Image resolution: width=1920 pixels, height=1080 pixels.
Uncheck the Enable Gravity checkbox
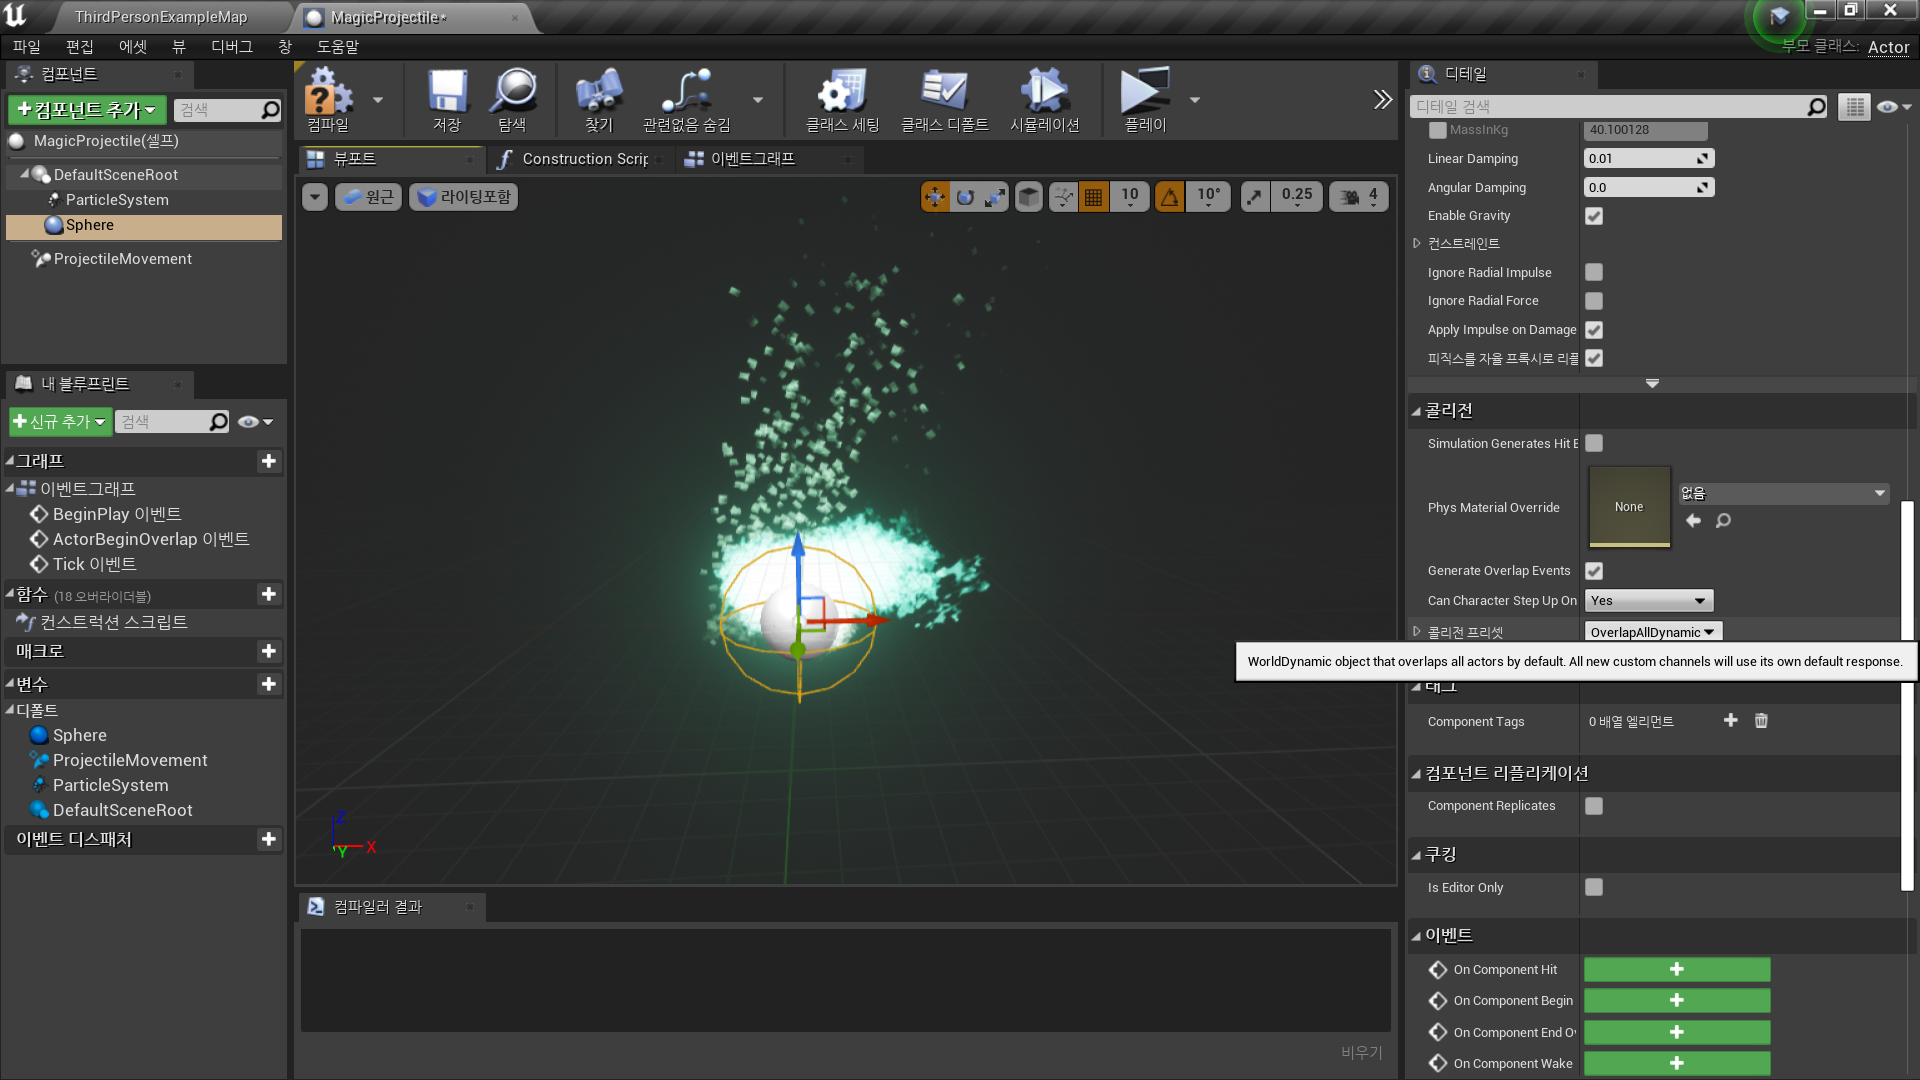pos(1594,216)
